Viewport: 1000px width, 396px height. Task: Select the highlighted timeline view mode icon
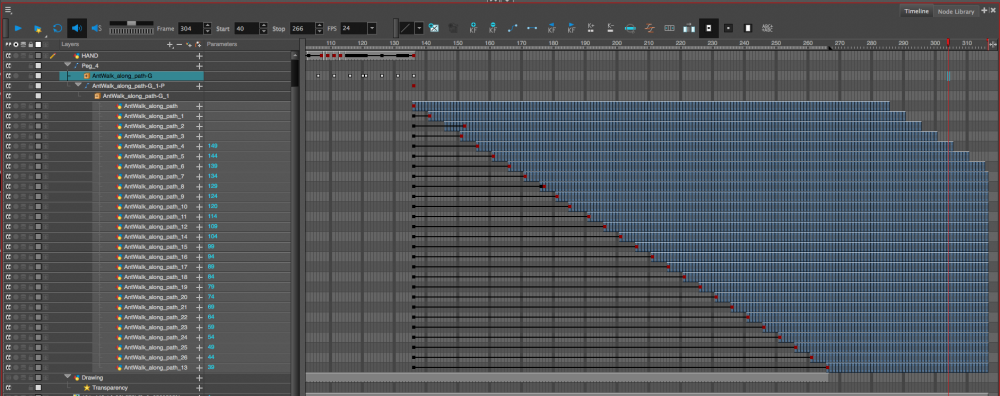click(709, 28)
